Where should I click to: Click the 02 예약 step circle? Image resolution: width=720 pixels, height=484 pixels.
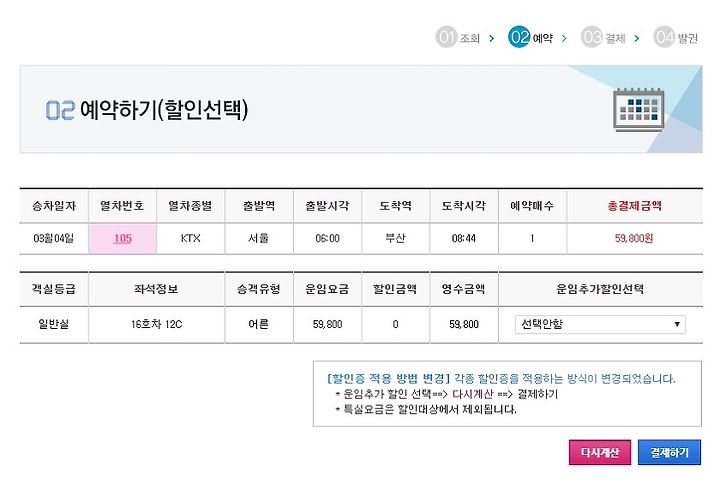[519, 37]
